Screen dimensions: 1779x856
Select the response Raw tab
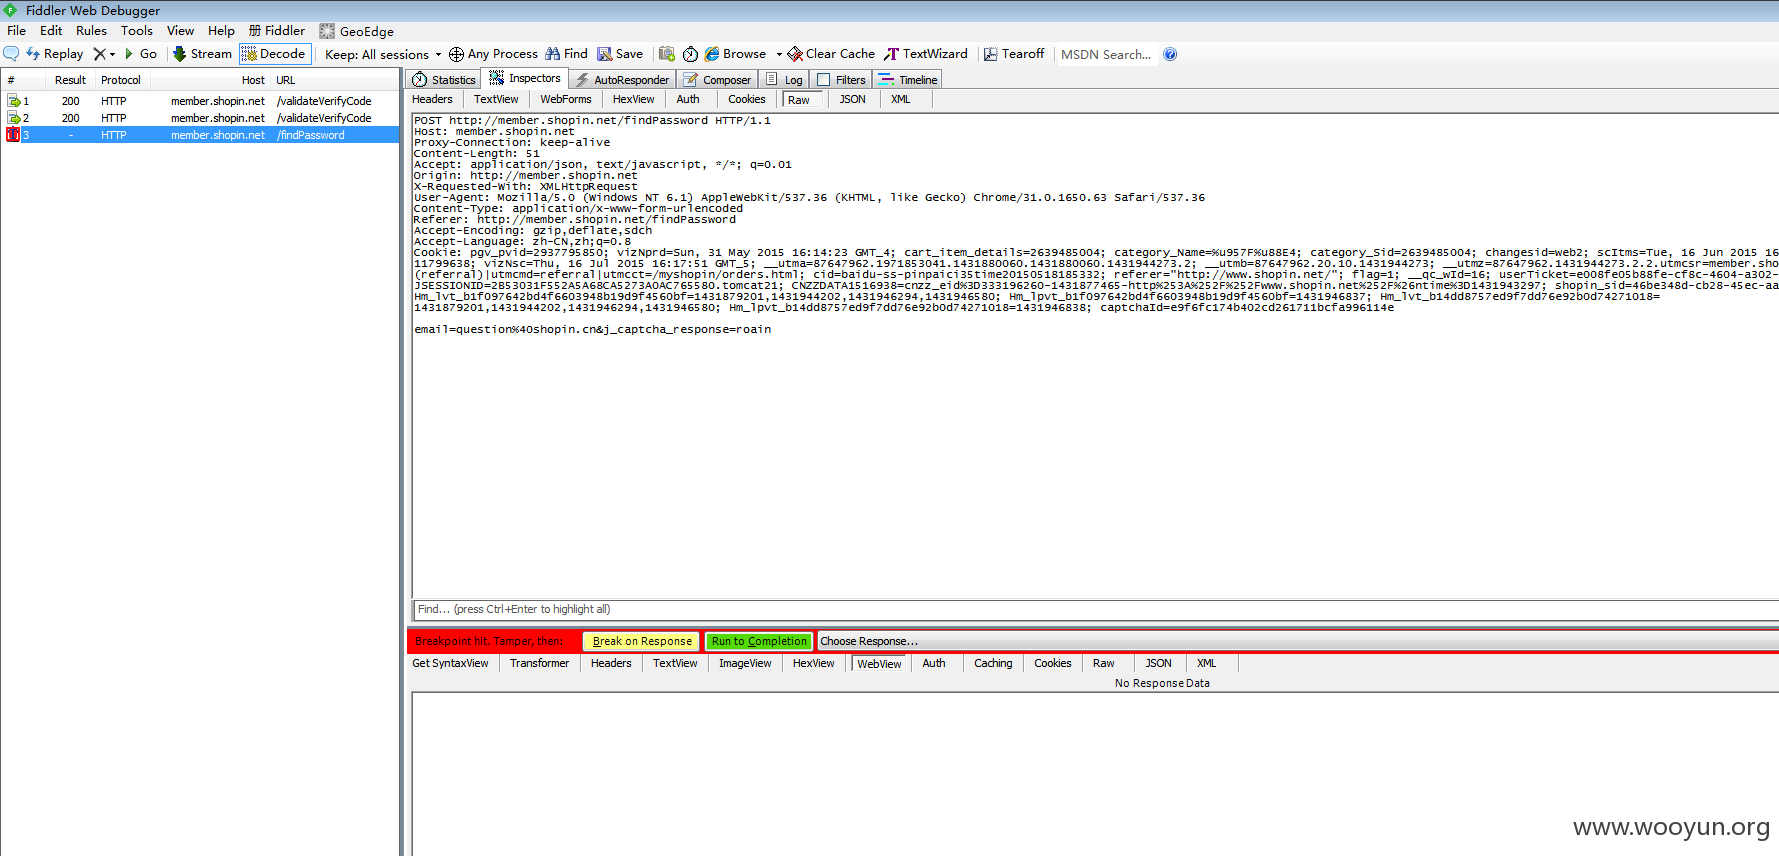tap(1103, 663)
